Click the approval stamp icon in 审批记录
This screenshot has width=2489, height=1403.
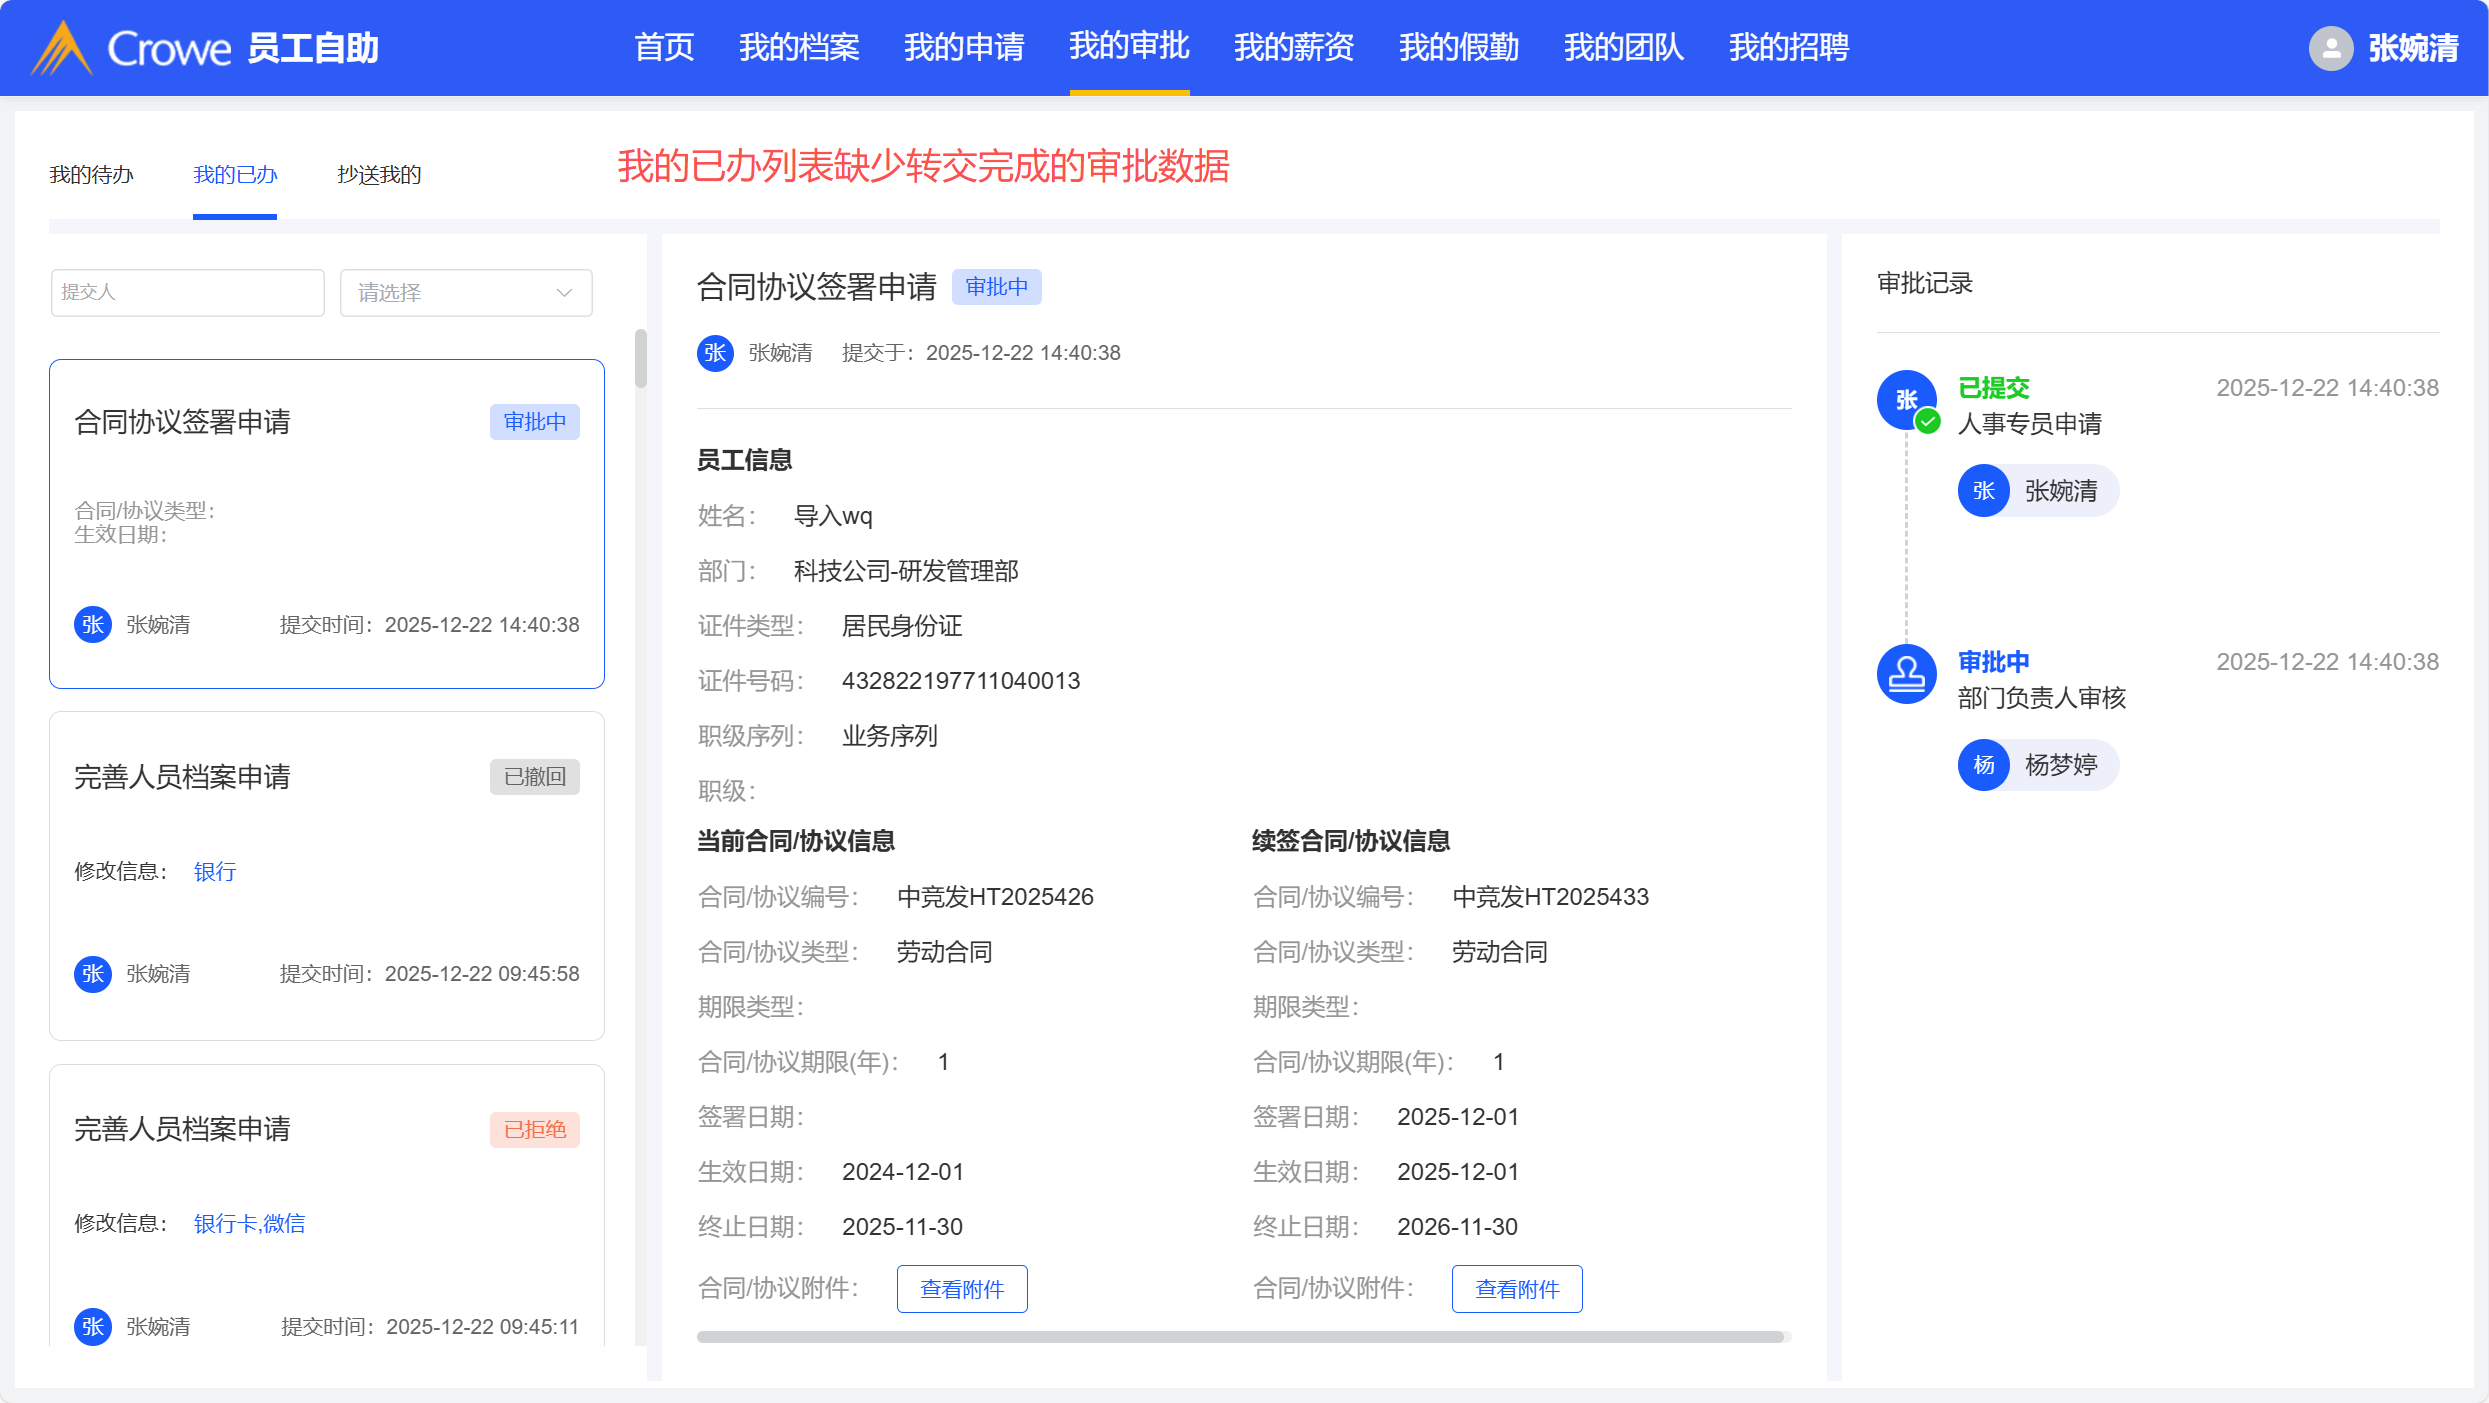pyautogui.click(x=1906, y=674)
